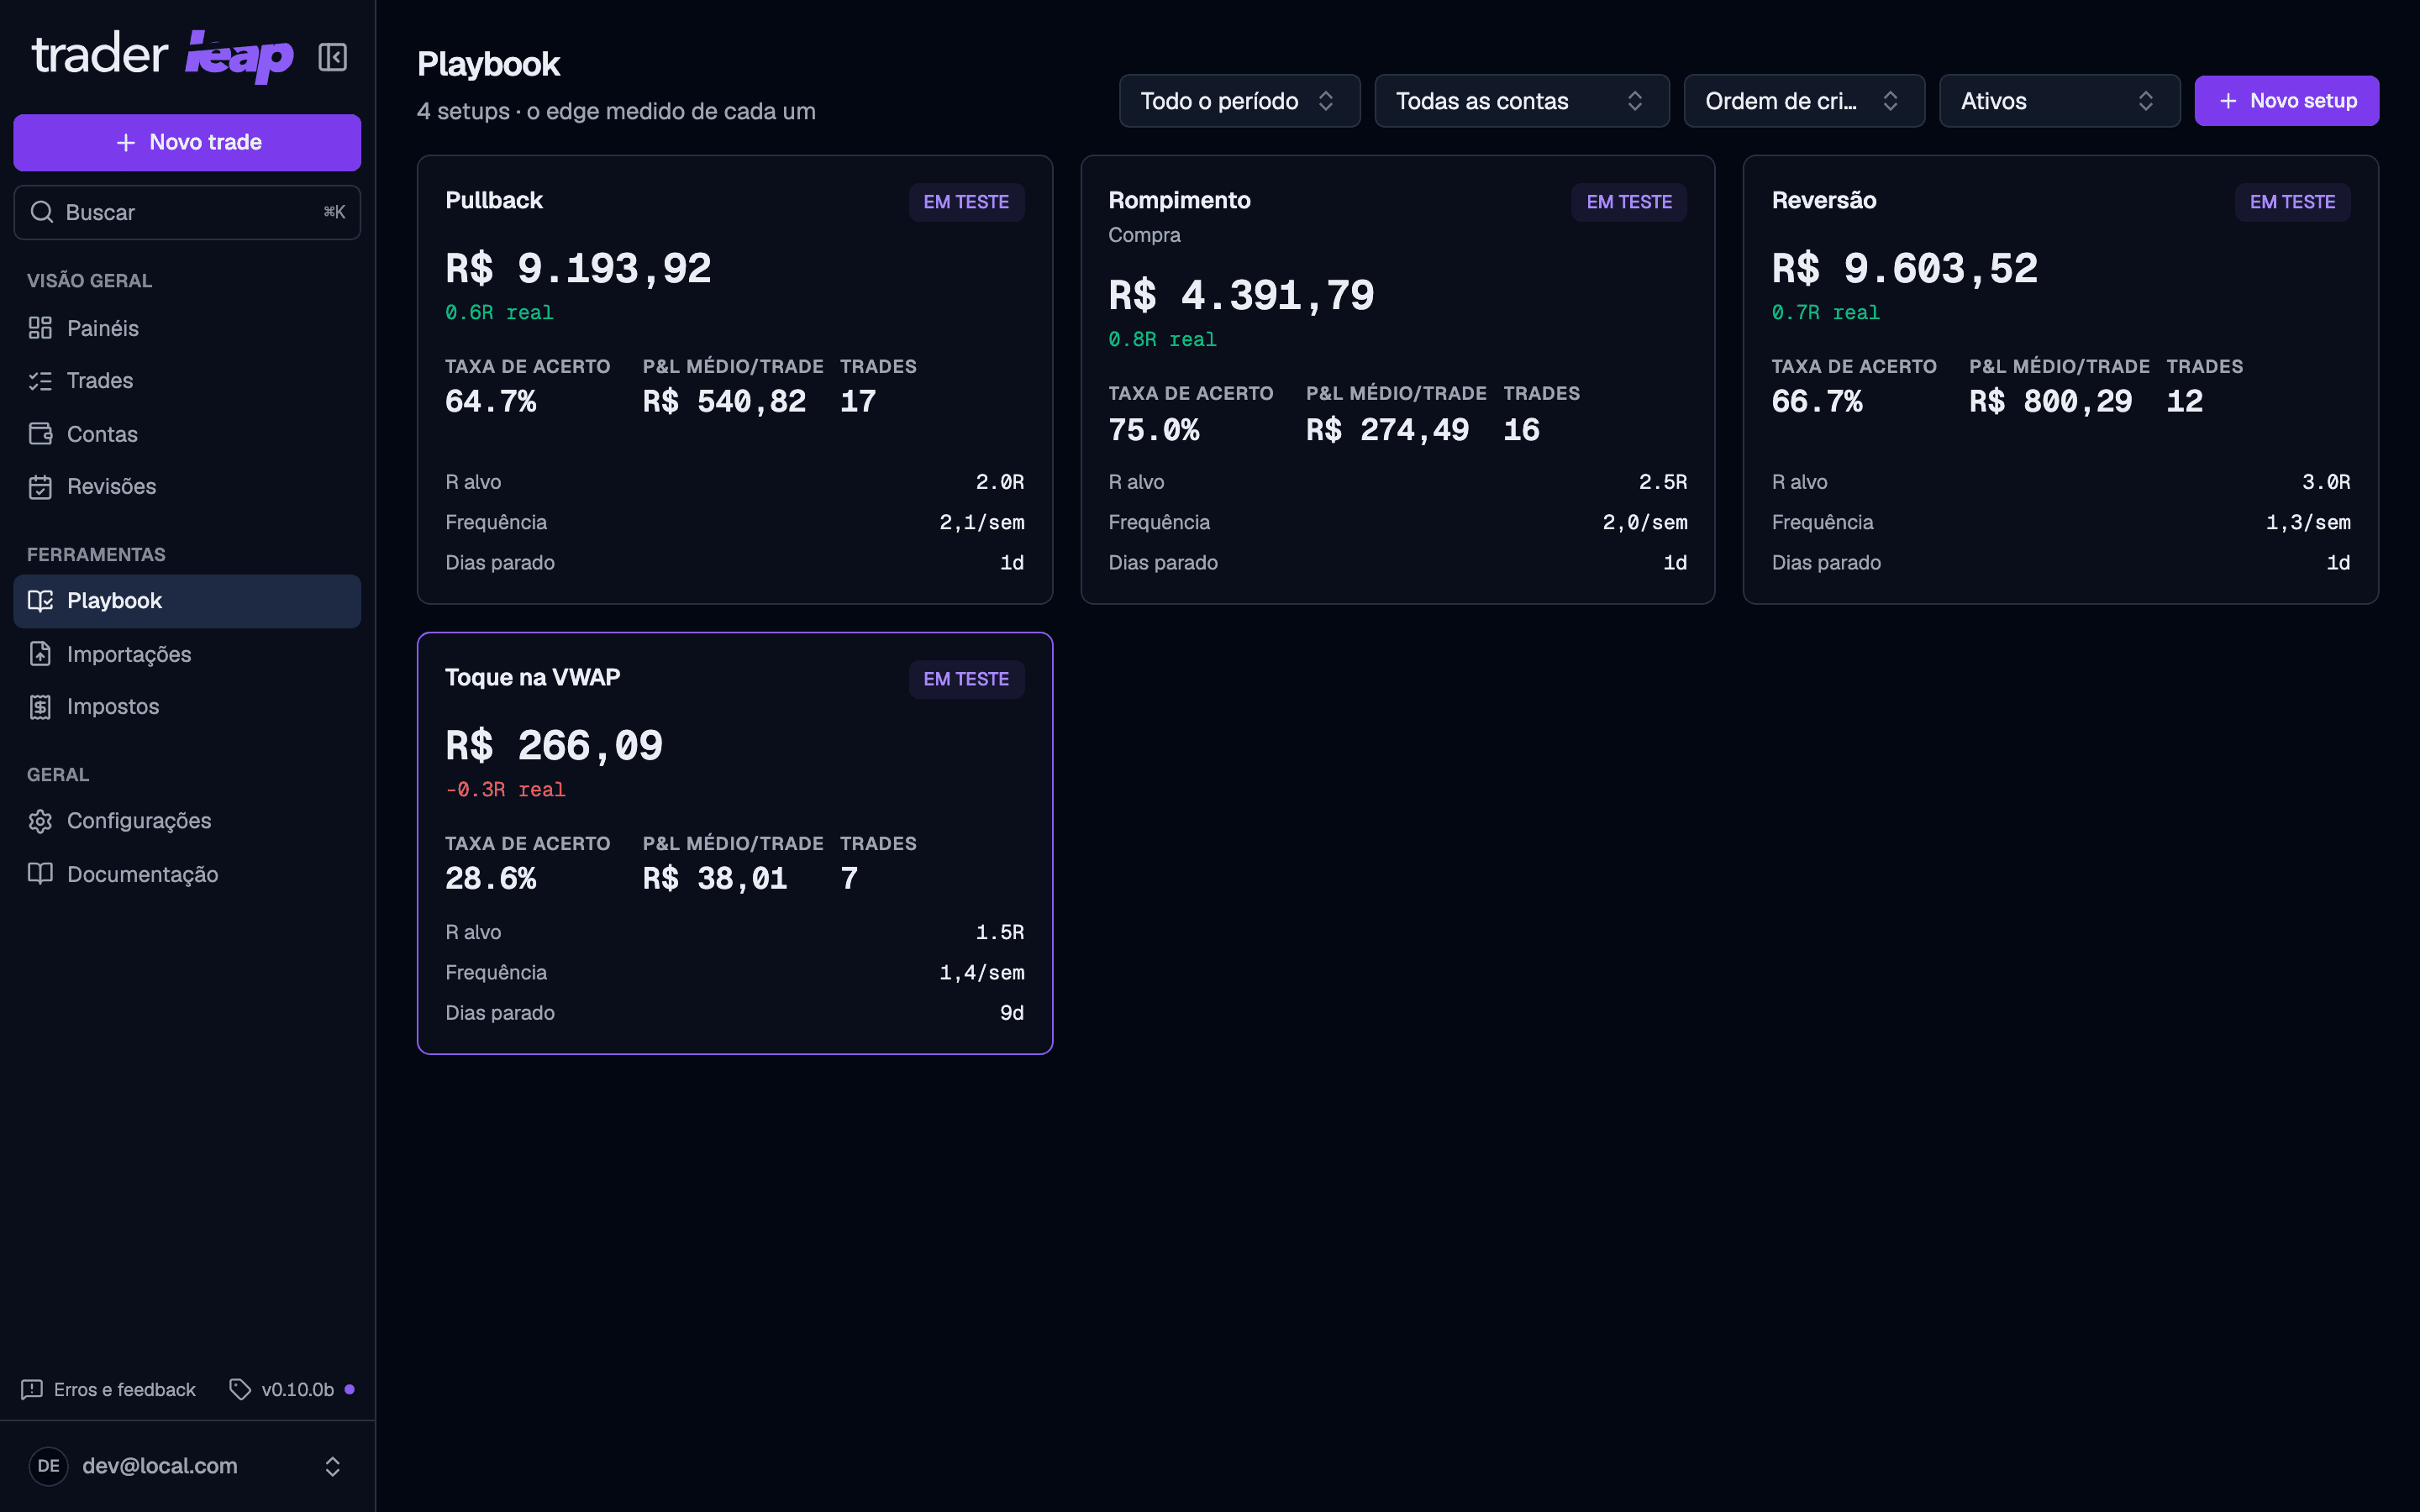Expand the dev@local.com account switcher chevron

tap(333, 1466)
